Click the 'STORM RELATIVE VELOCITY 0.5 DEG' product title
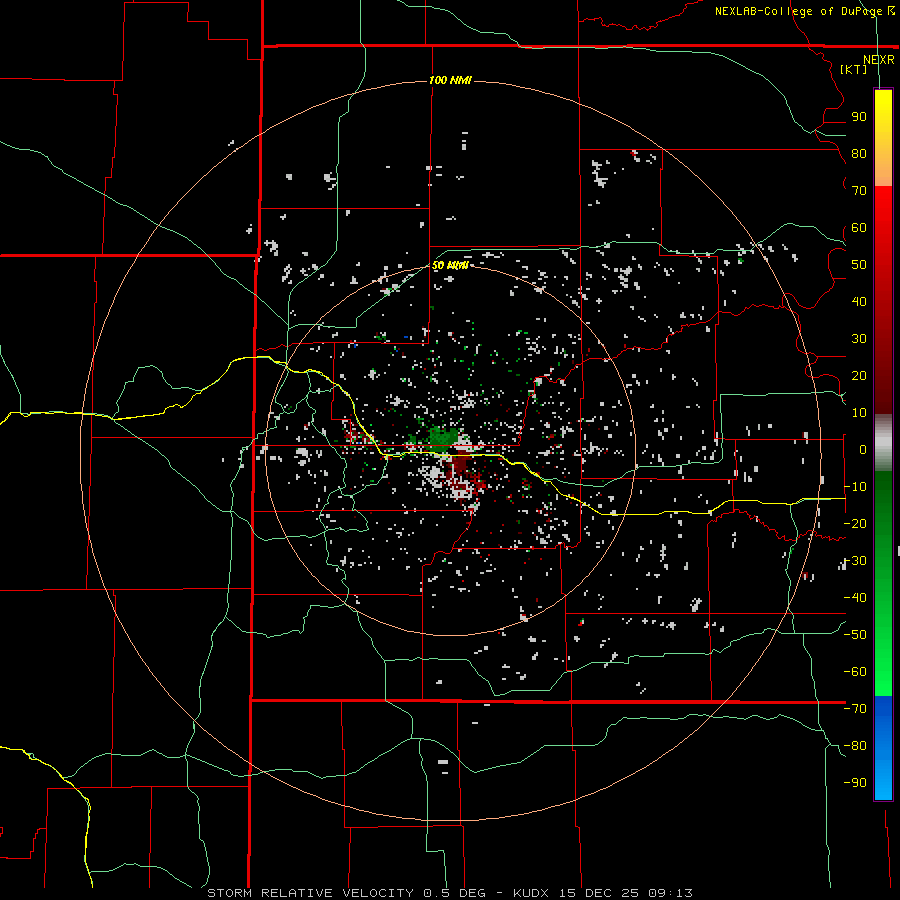This screenshot has height=900, width=900. click(x=346, y=893)
